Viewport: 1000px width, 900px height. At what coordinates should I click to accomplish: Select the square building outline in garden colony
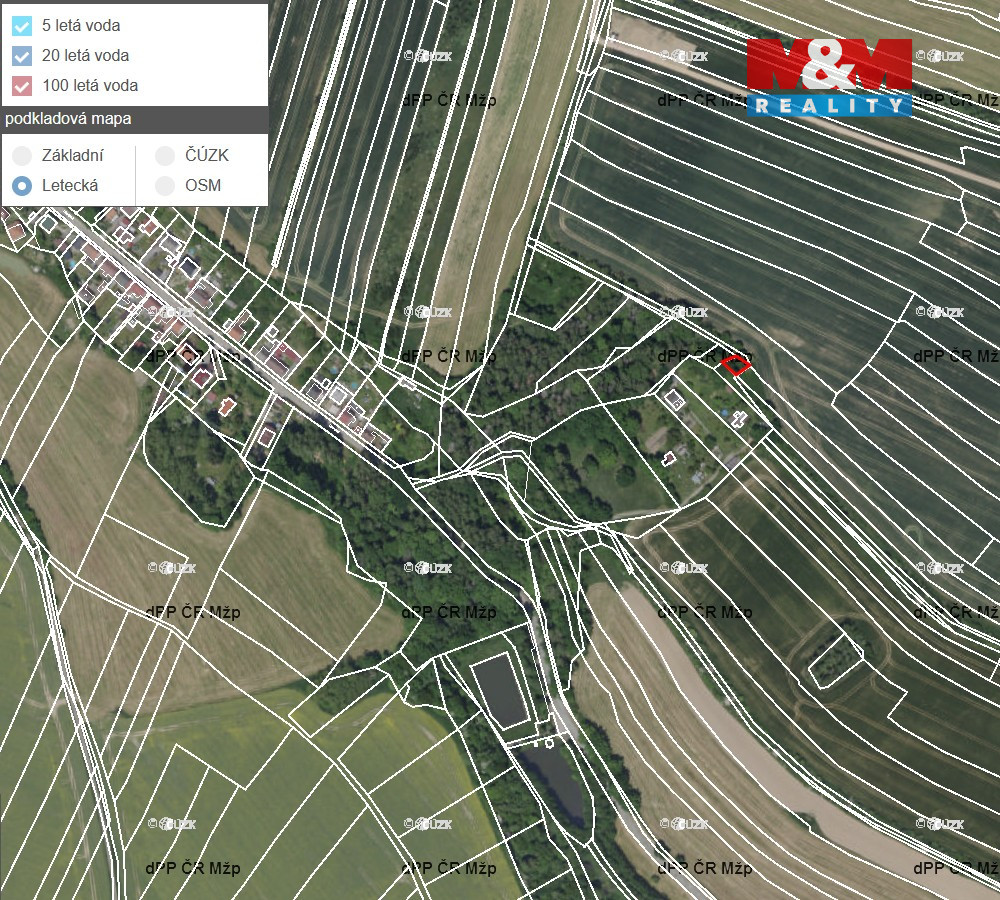pos(675,400)
